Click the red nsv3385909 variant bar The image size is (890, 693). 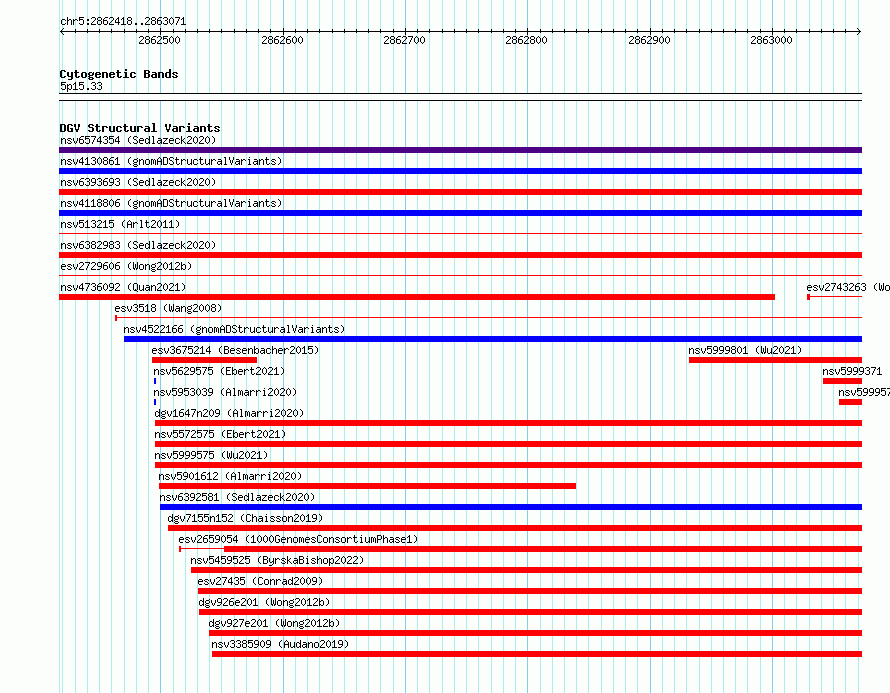coord(537,654)
